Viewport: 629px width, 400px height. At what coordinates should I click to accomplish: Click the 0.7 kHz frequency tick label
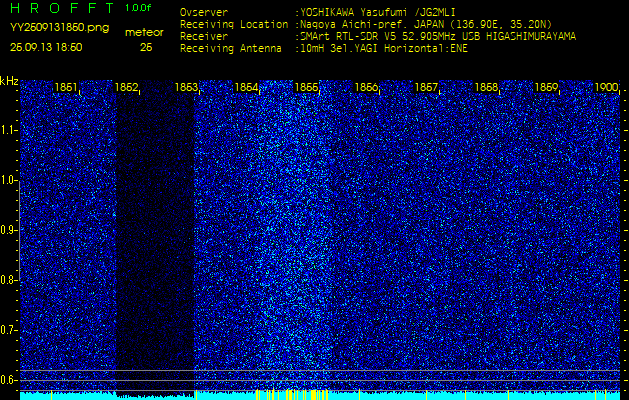coord(8,330)
